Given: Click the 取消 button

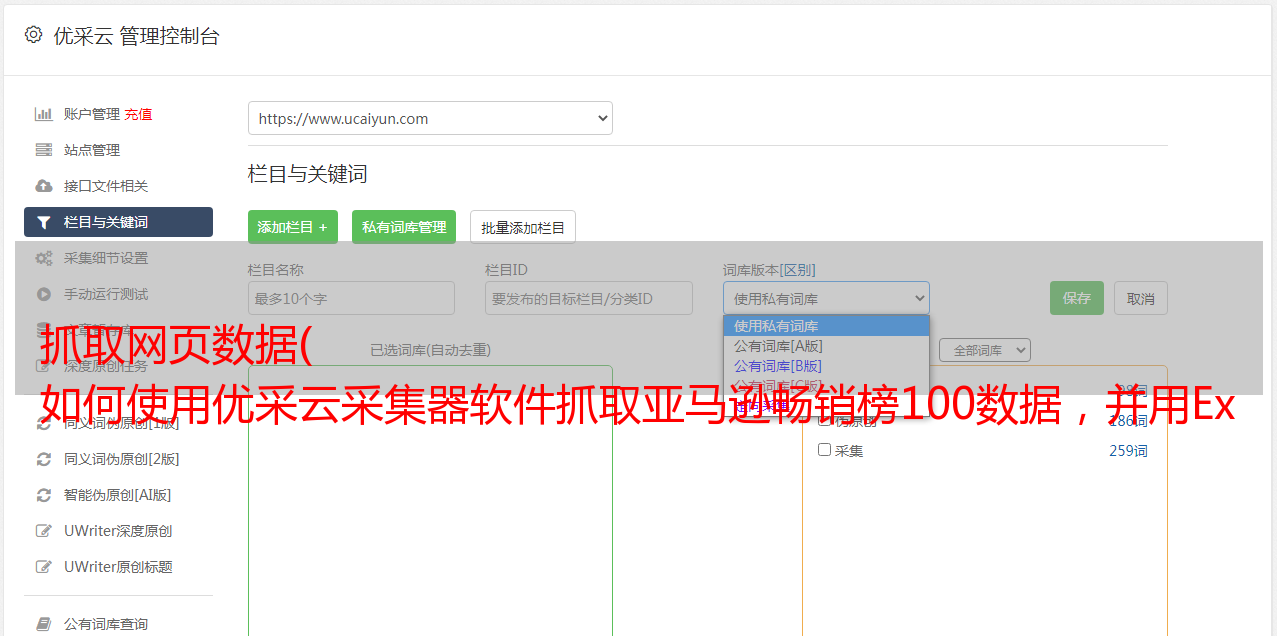Looking at the screenshot, I should 1141,298.
